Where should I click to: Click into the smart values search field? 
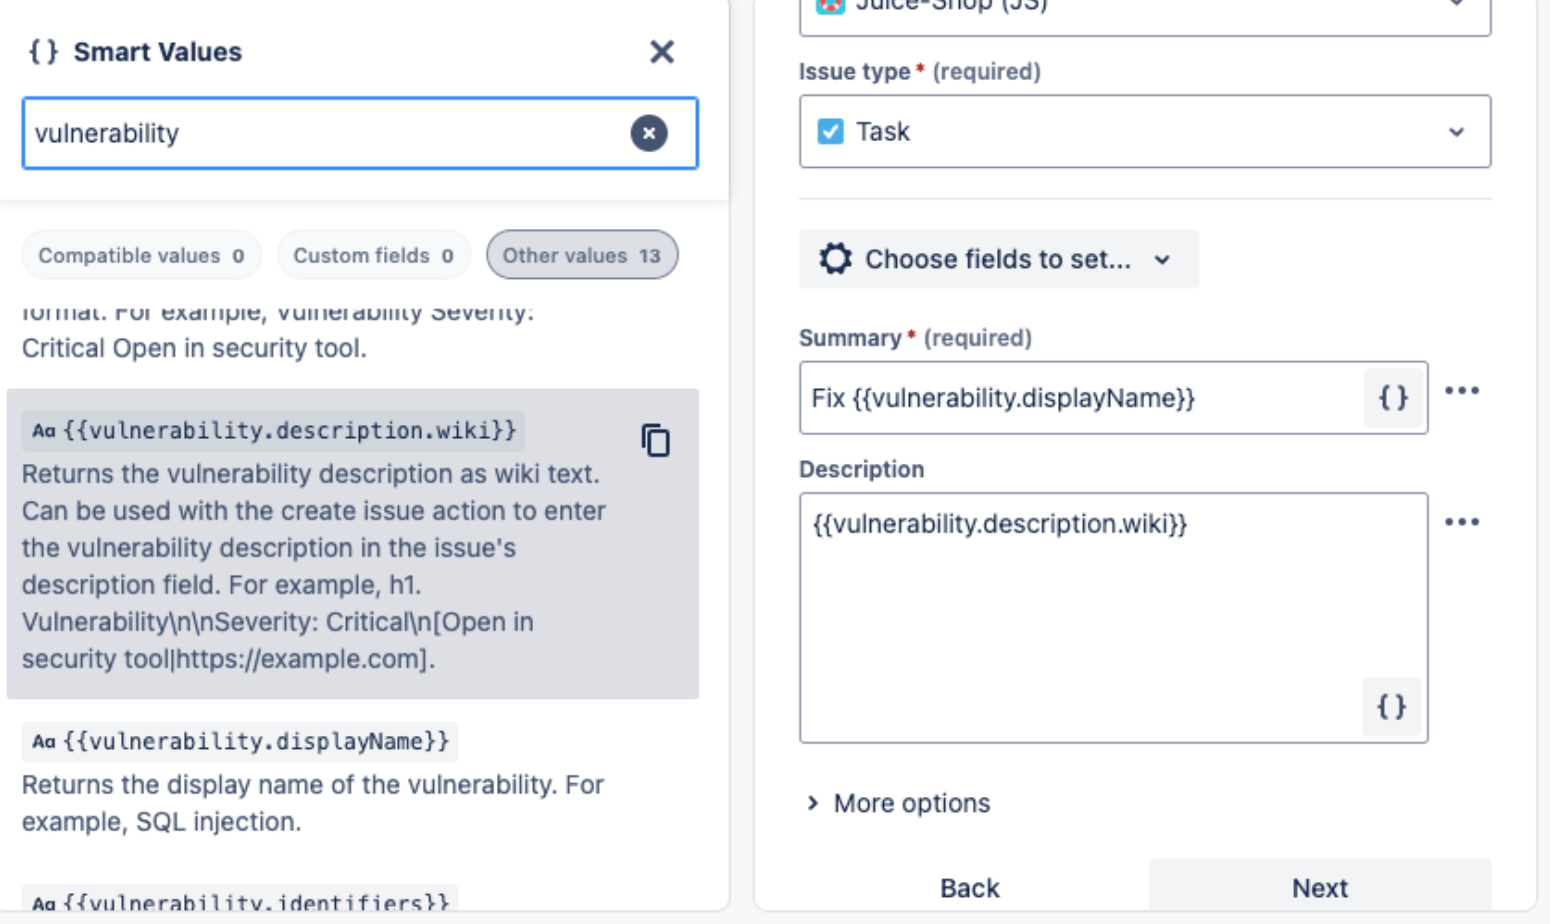click(x=320, y=133)
